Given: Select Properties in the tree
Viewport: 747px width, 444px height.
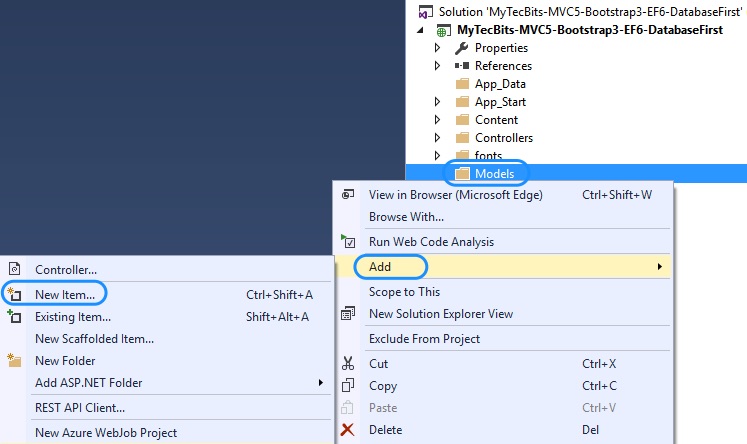Looking at the screenshot, I should pyautogui.click(x=501, y=48).
